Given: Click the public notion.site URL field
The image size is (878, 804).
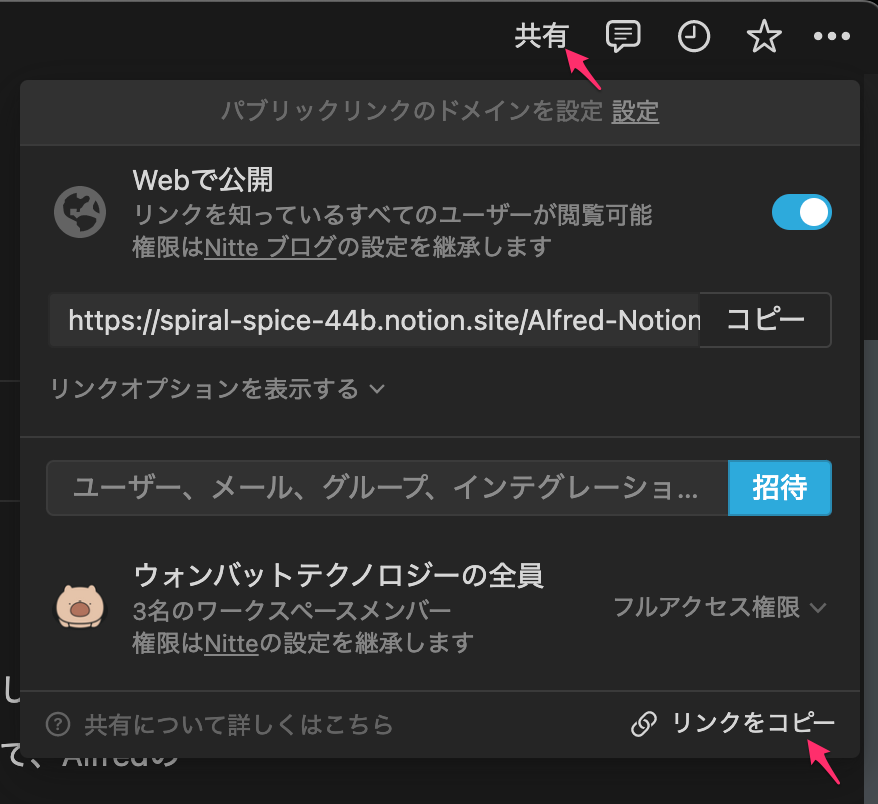Looking at the screenshot, I should 375,320.
